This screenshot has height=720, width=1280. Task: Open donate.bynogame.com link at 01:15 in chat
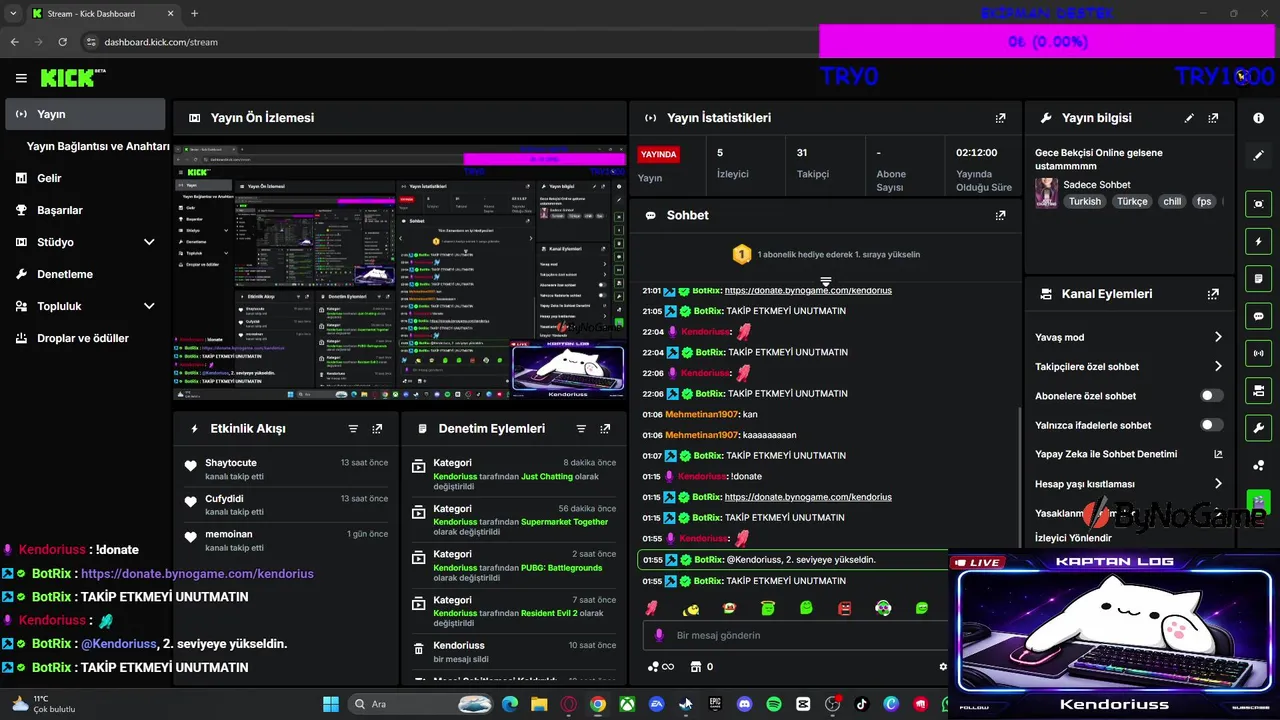[808, 497]
